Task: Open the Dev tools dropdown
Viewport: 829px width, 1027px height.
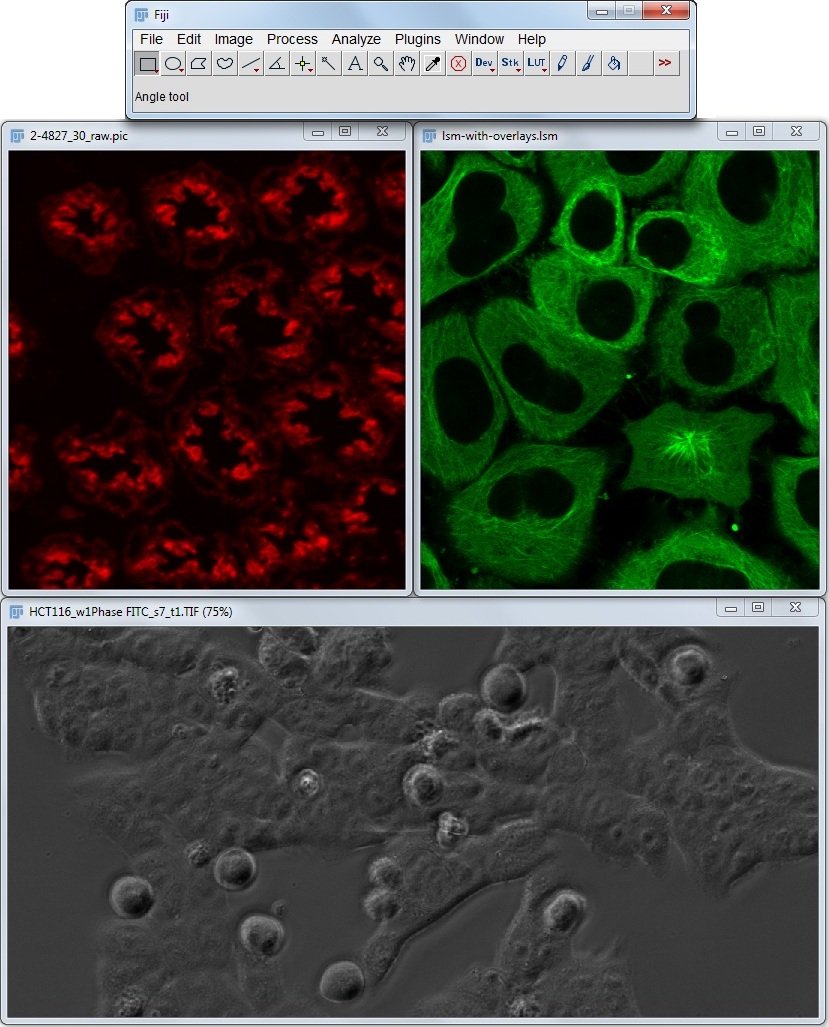Action: (485, 64)
